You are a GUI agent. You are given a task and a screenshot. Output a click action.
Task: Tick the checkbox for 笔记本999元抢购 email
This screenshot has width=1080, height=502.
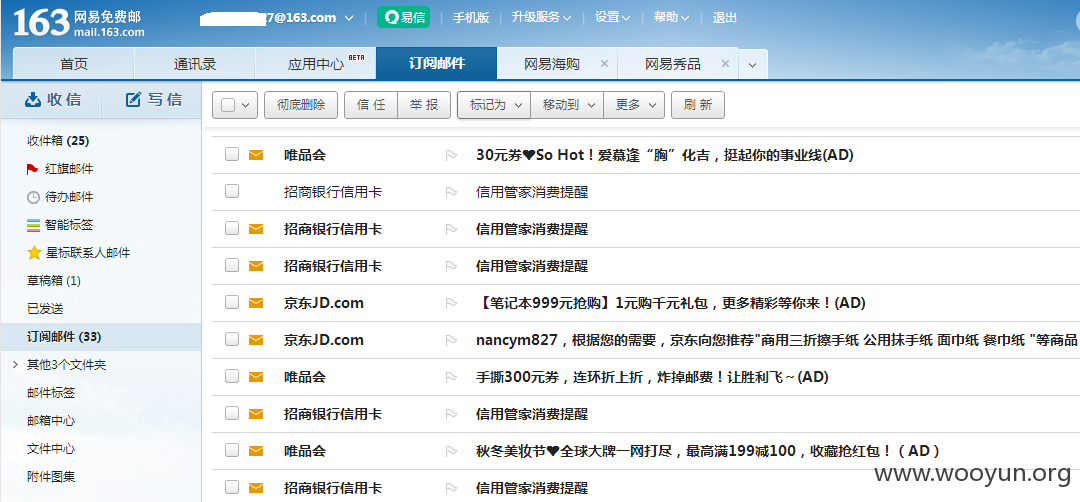pyautogui.click(x=232, y=302)
